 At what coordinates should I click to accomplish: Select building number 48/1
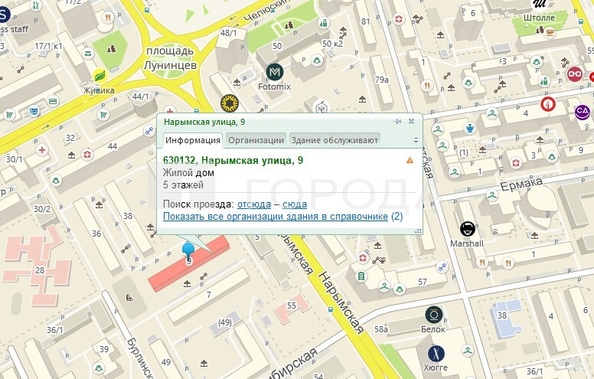tap(228, 33)
